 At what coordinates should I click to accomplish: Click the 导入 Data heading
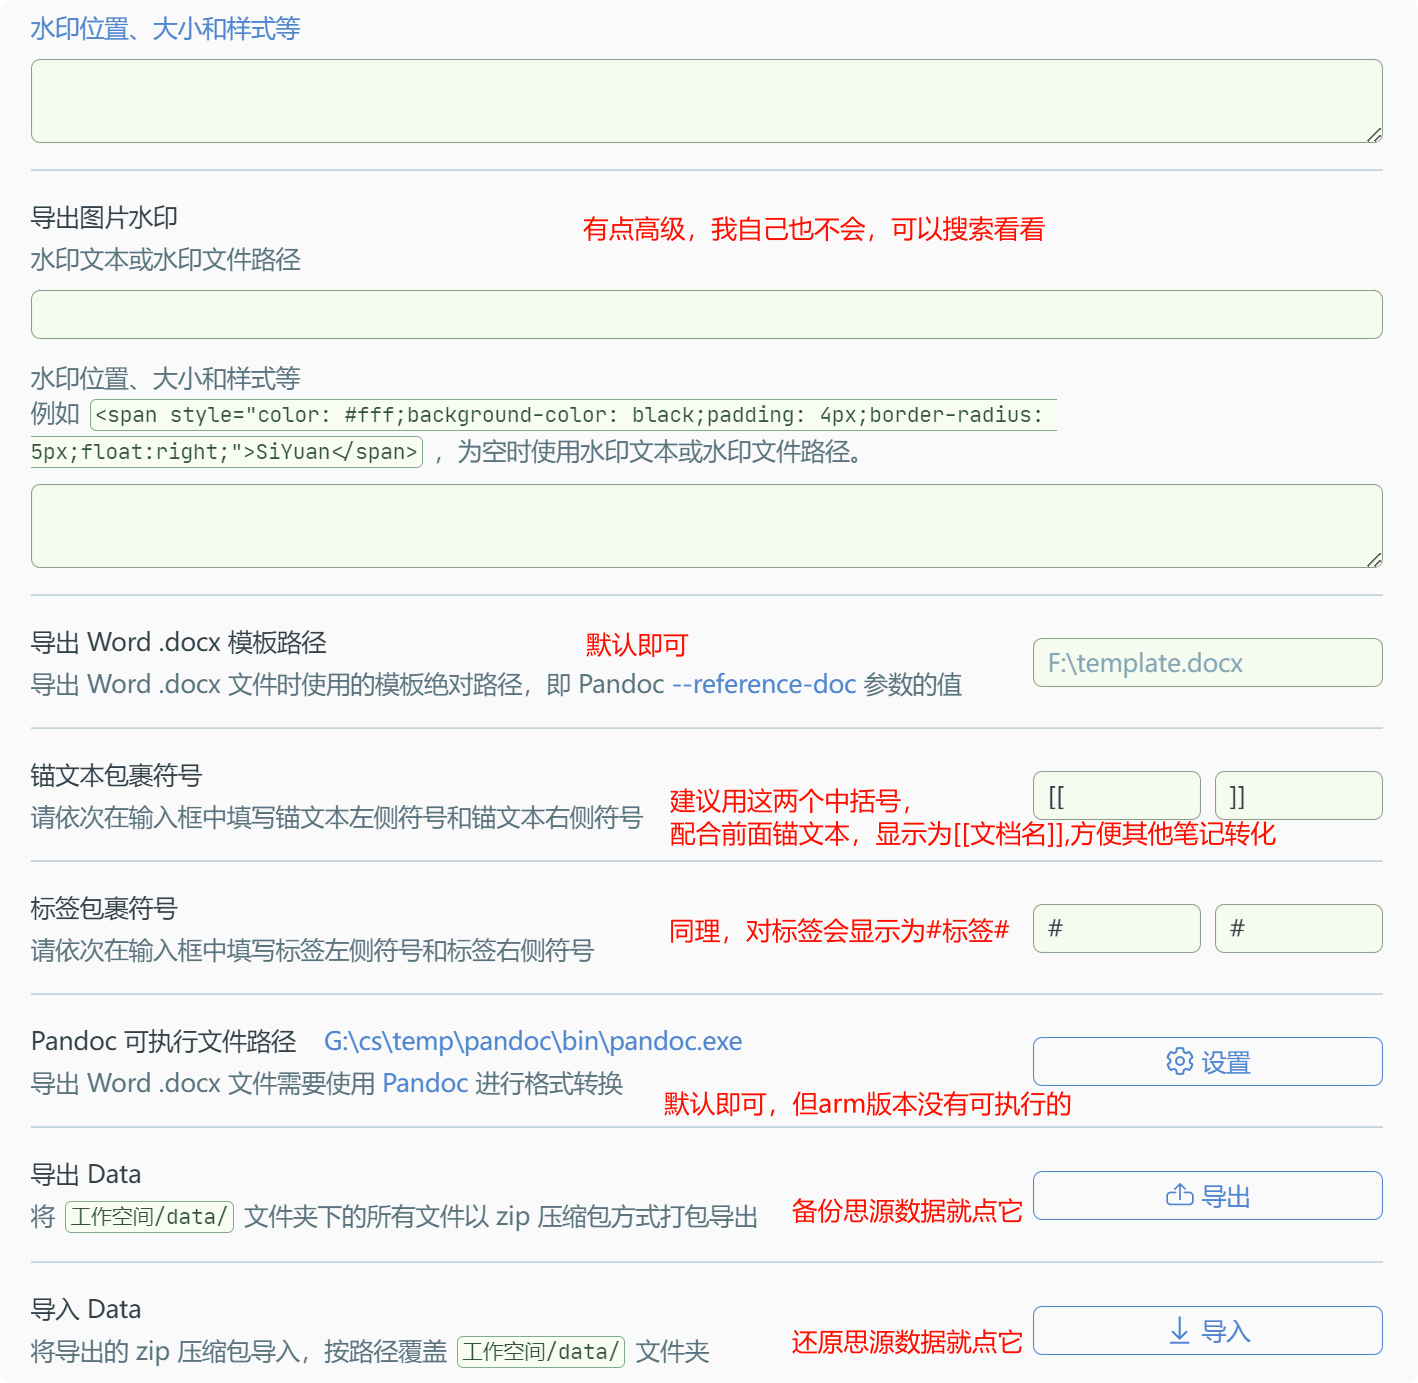coord(86,1309)
